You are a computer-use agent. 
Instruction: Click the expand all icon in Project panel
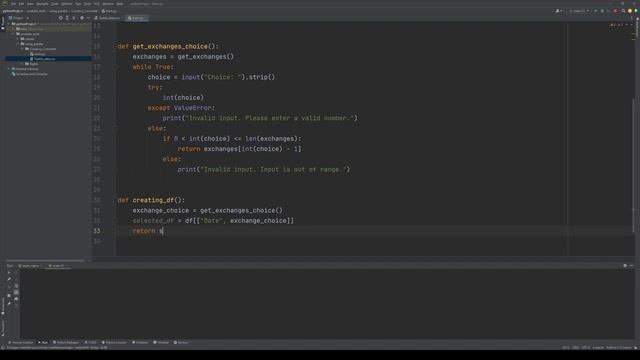67,18
